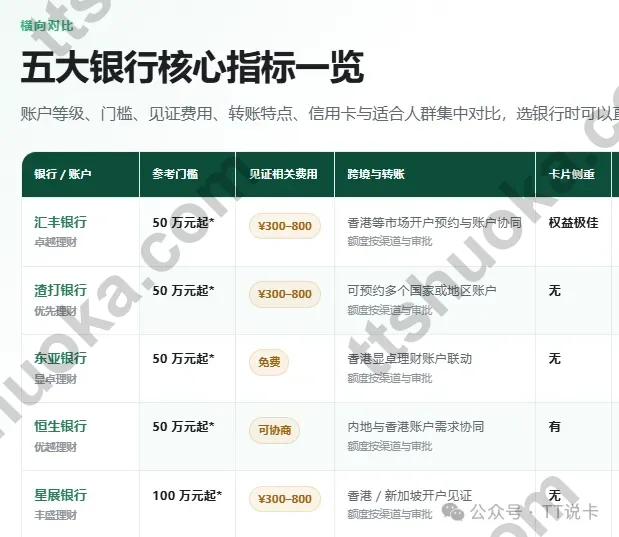Open the 渣打银行 bank name
The width and height of the screenshot is (619, 537).
[60, 290]
